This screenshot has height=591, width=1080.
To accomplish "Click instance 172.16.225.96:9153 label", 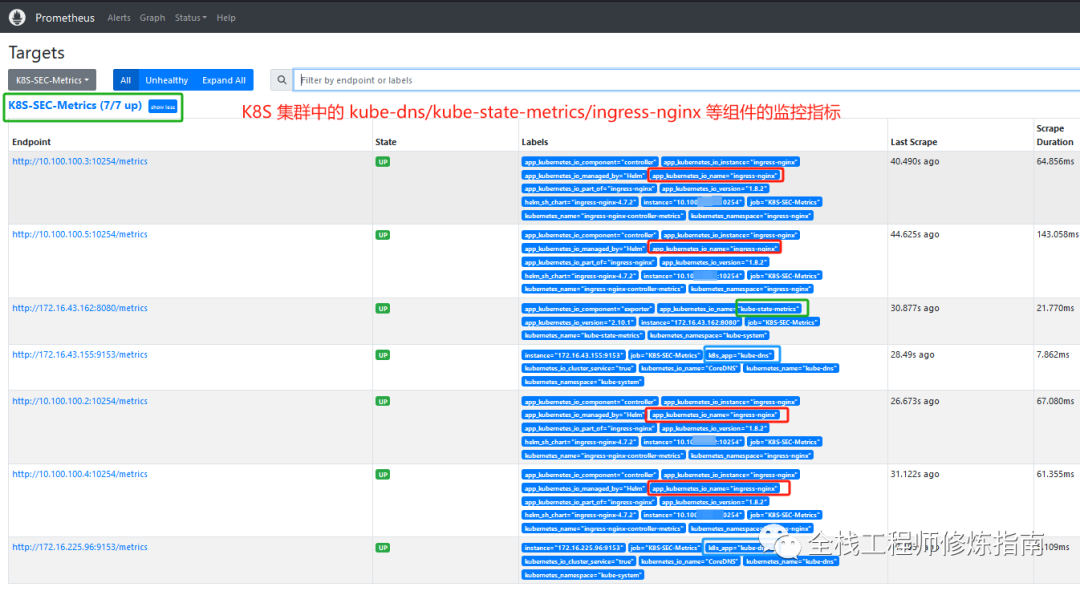I will coord(573,548).
